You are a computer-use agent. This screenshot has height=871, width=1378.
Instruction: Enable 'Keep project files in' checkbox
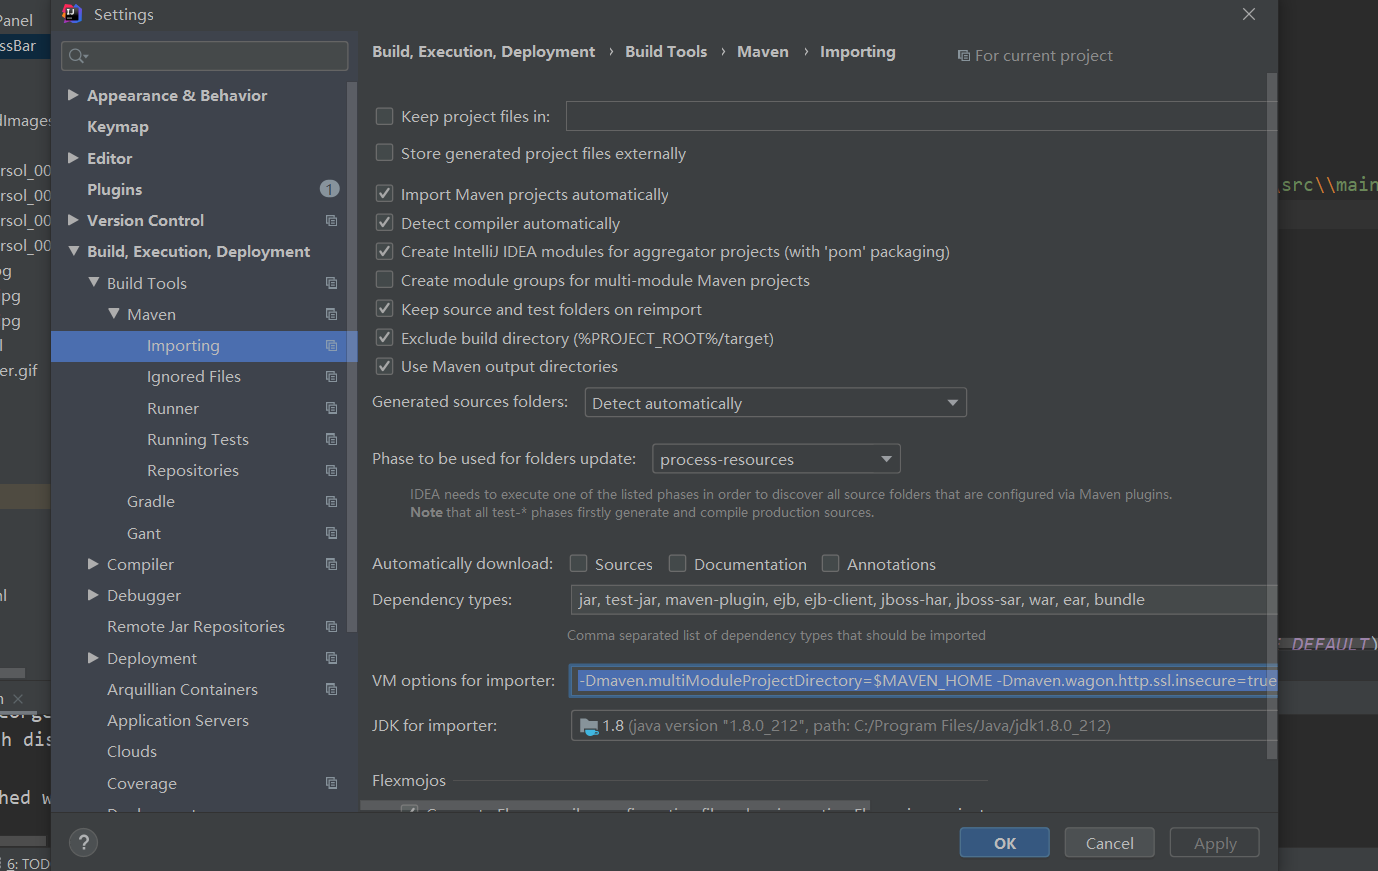[x=384, y=116]
